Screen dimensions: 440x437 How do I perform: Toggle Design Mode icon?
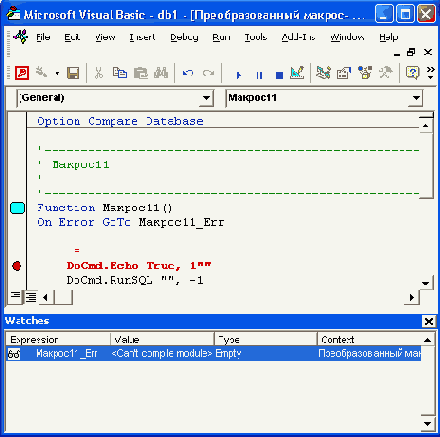pos(297,72)
